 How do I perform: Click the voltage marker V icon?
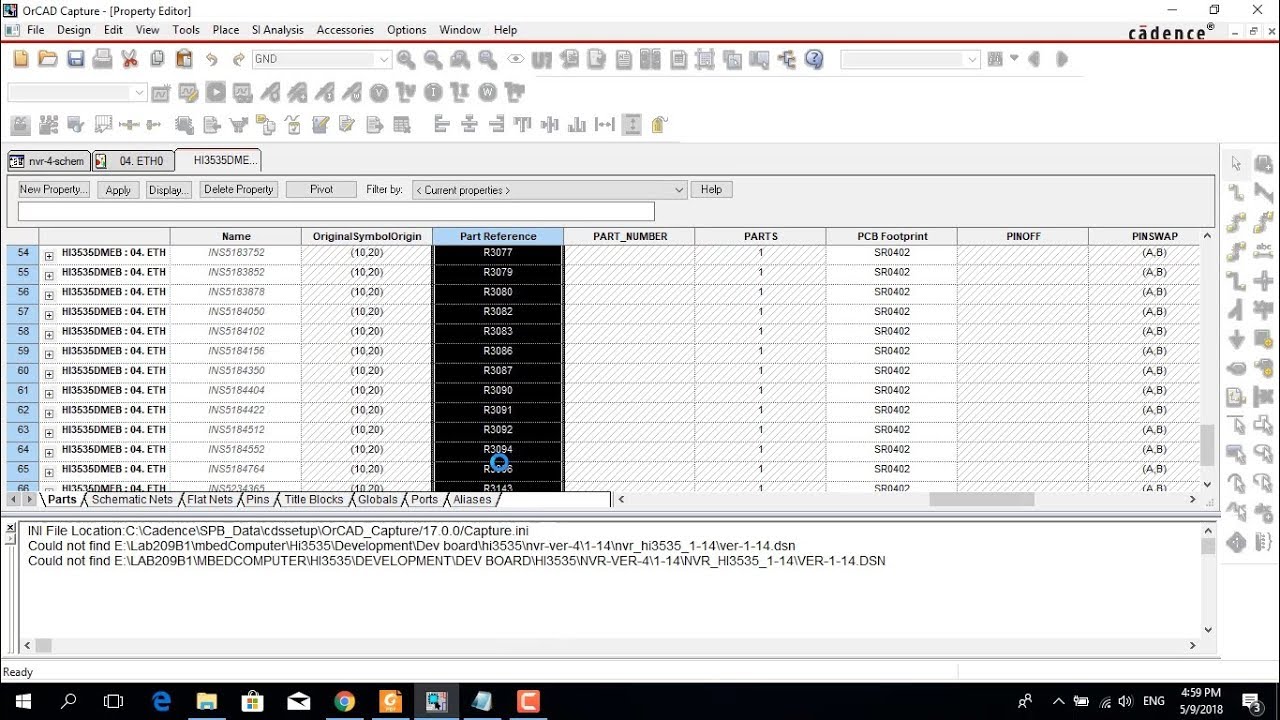click(x=379, y=93)
